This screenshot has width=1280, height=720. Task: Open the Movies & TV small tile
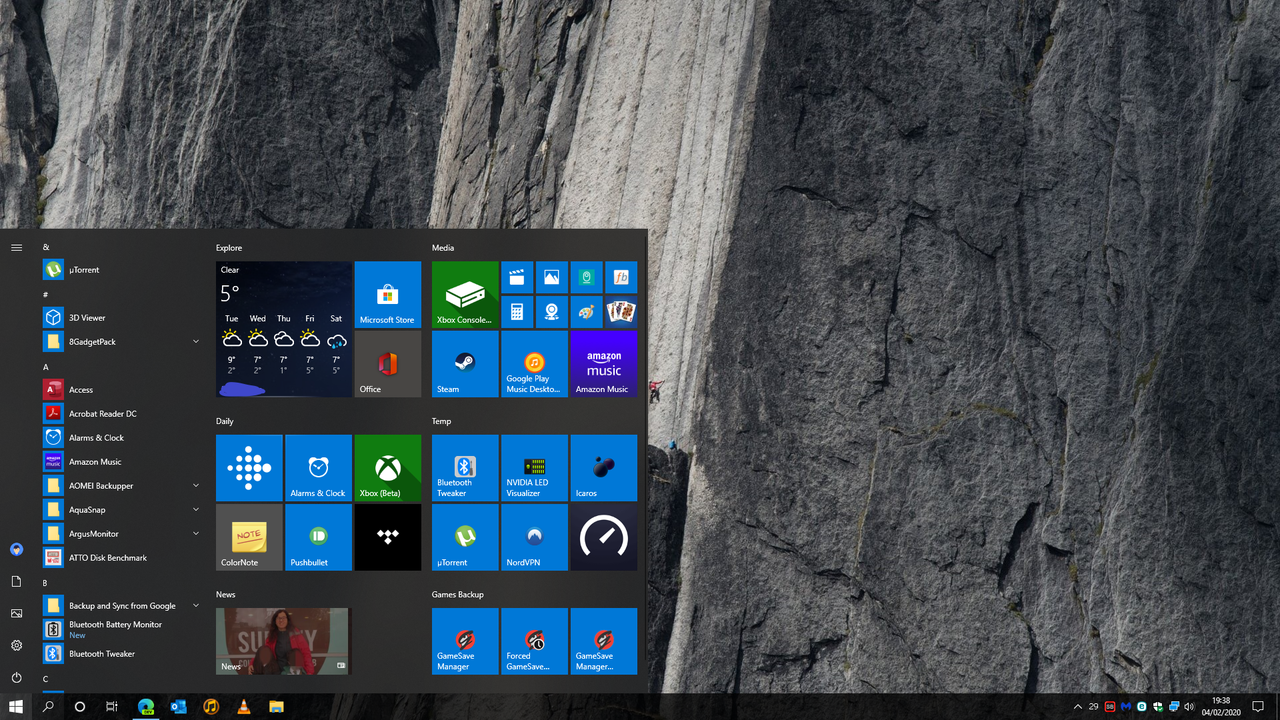coord(517,278)
